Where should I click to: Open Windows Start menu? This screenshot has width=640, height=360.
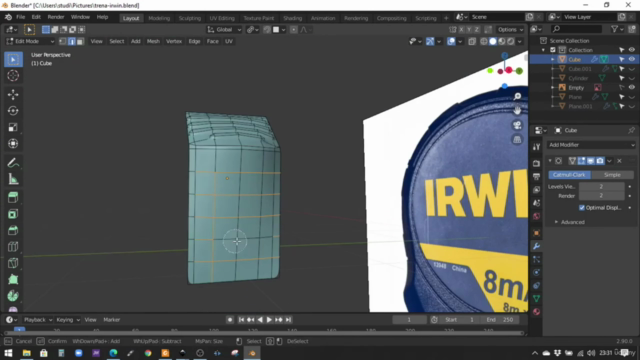tap(9, 353)
